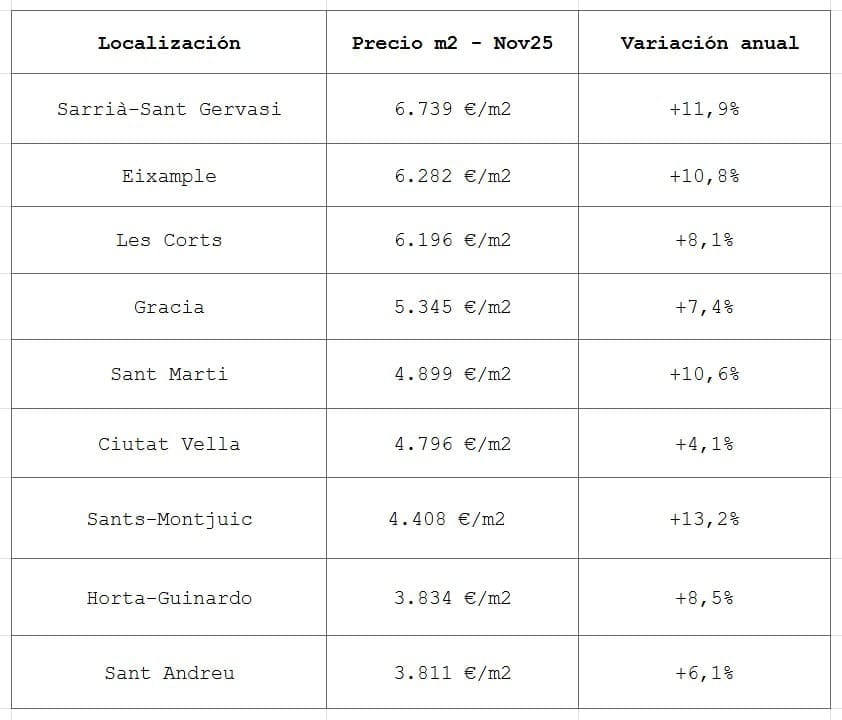Click the Horta-Guinardo cell
The image size is (842, 720).
tap(169, 598)
